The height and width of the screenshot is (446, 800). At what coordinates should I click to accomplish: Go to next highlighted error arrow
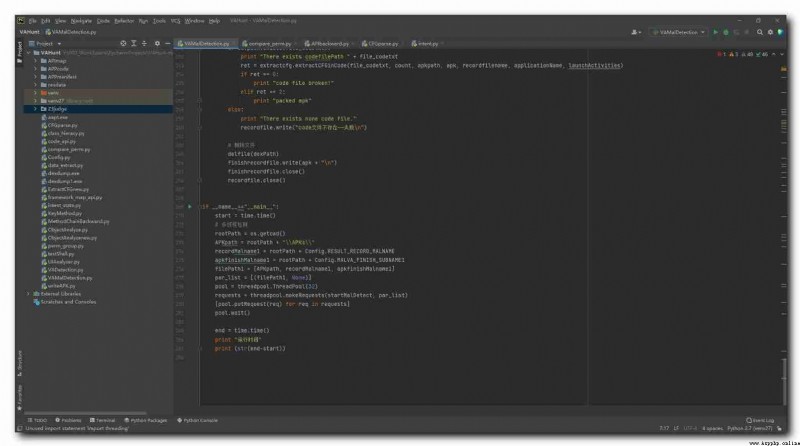[x=782, y=54]
